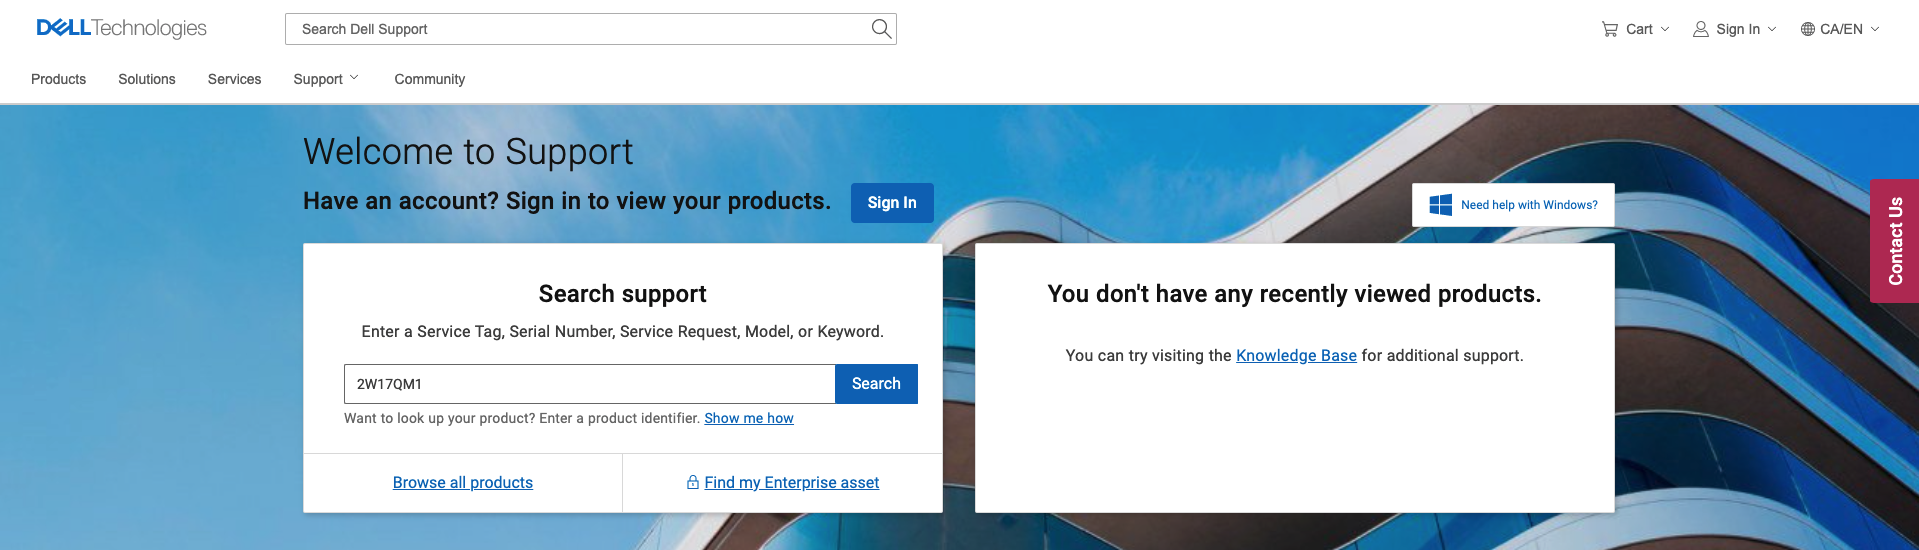Open the Products menu
The image size is (1919, 550).
coord(58,79)
